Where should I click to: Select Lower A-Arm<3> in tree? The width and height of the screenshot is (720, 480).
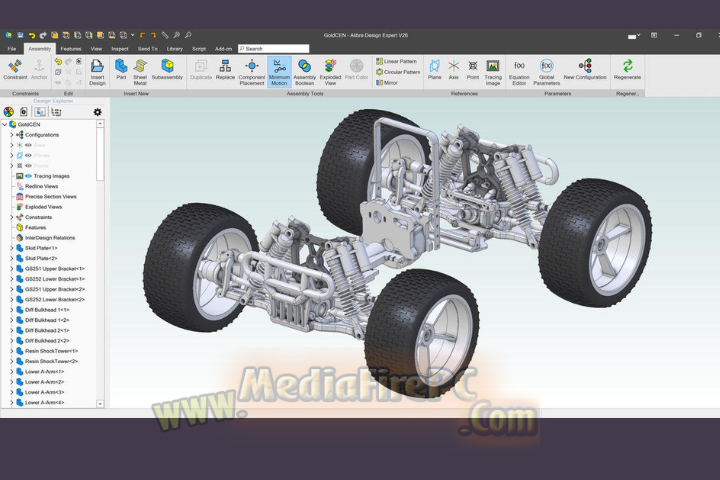[x=45, y=392]
